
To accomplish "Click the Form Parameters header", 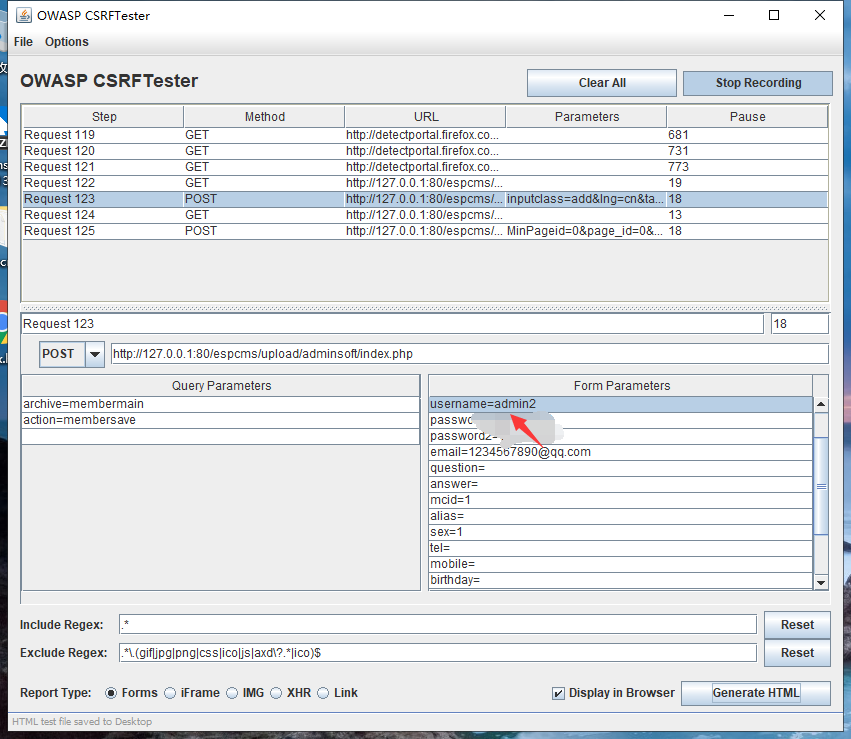I will pos(621,386).
